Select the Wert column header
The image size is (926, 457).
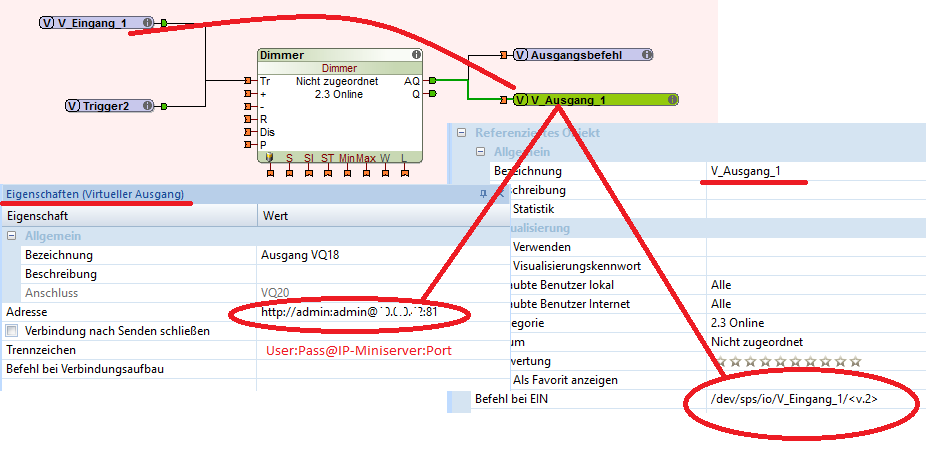tap(381, 216)
